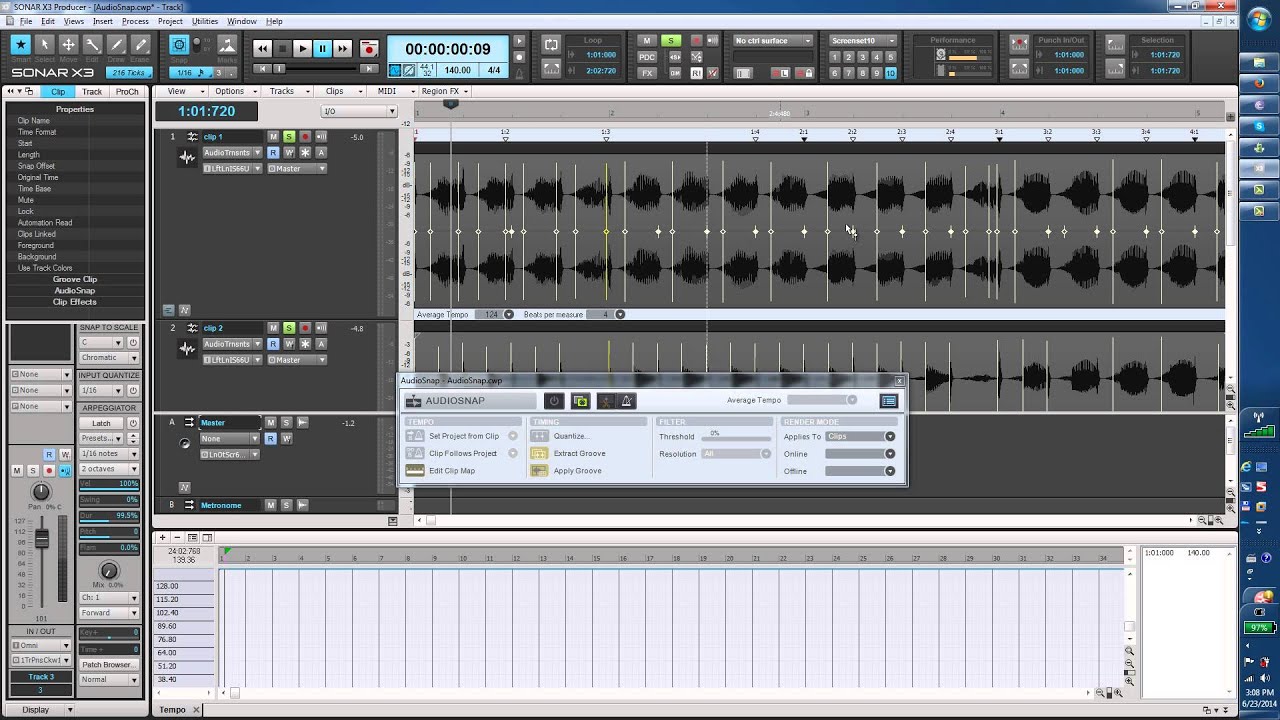Stop playback in transport
The image size is (1280, 720).
coord(282,48)
